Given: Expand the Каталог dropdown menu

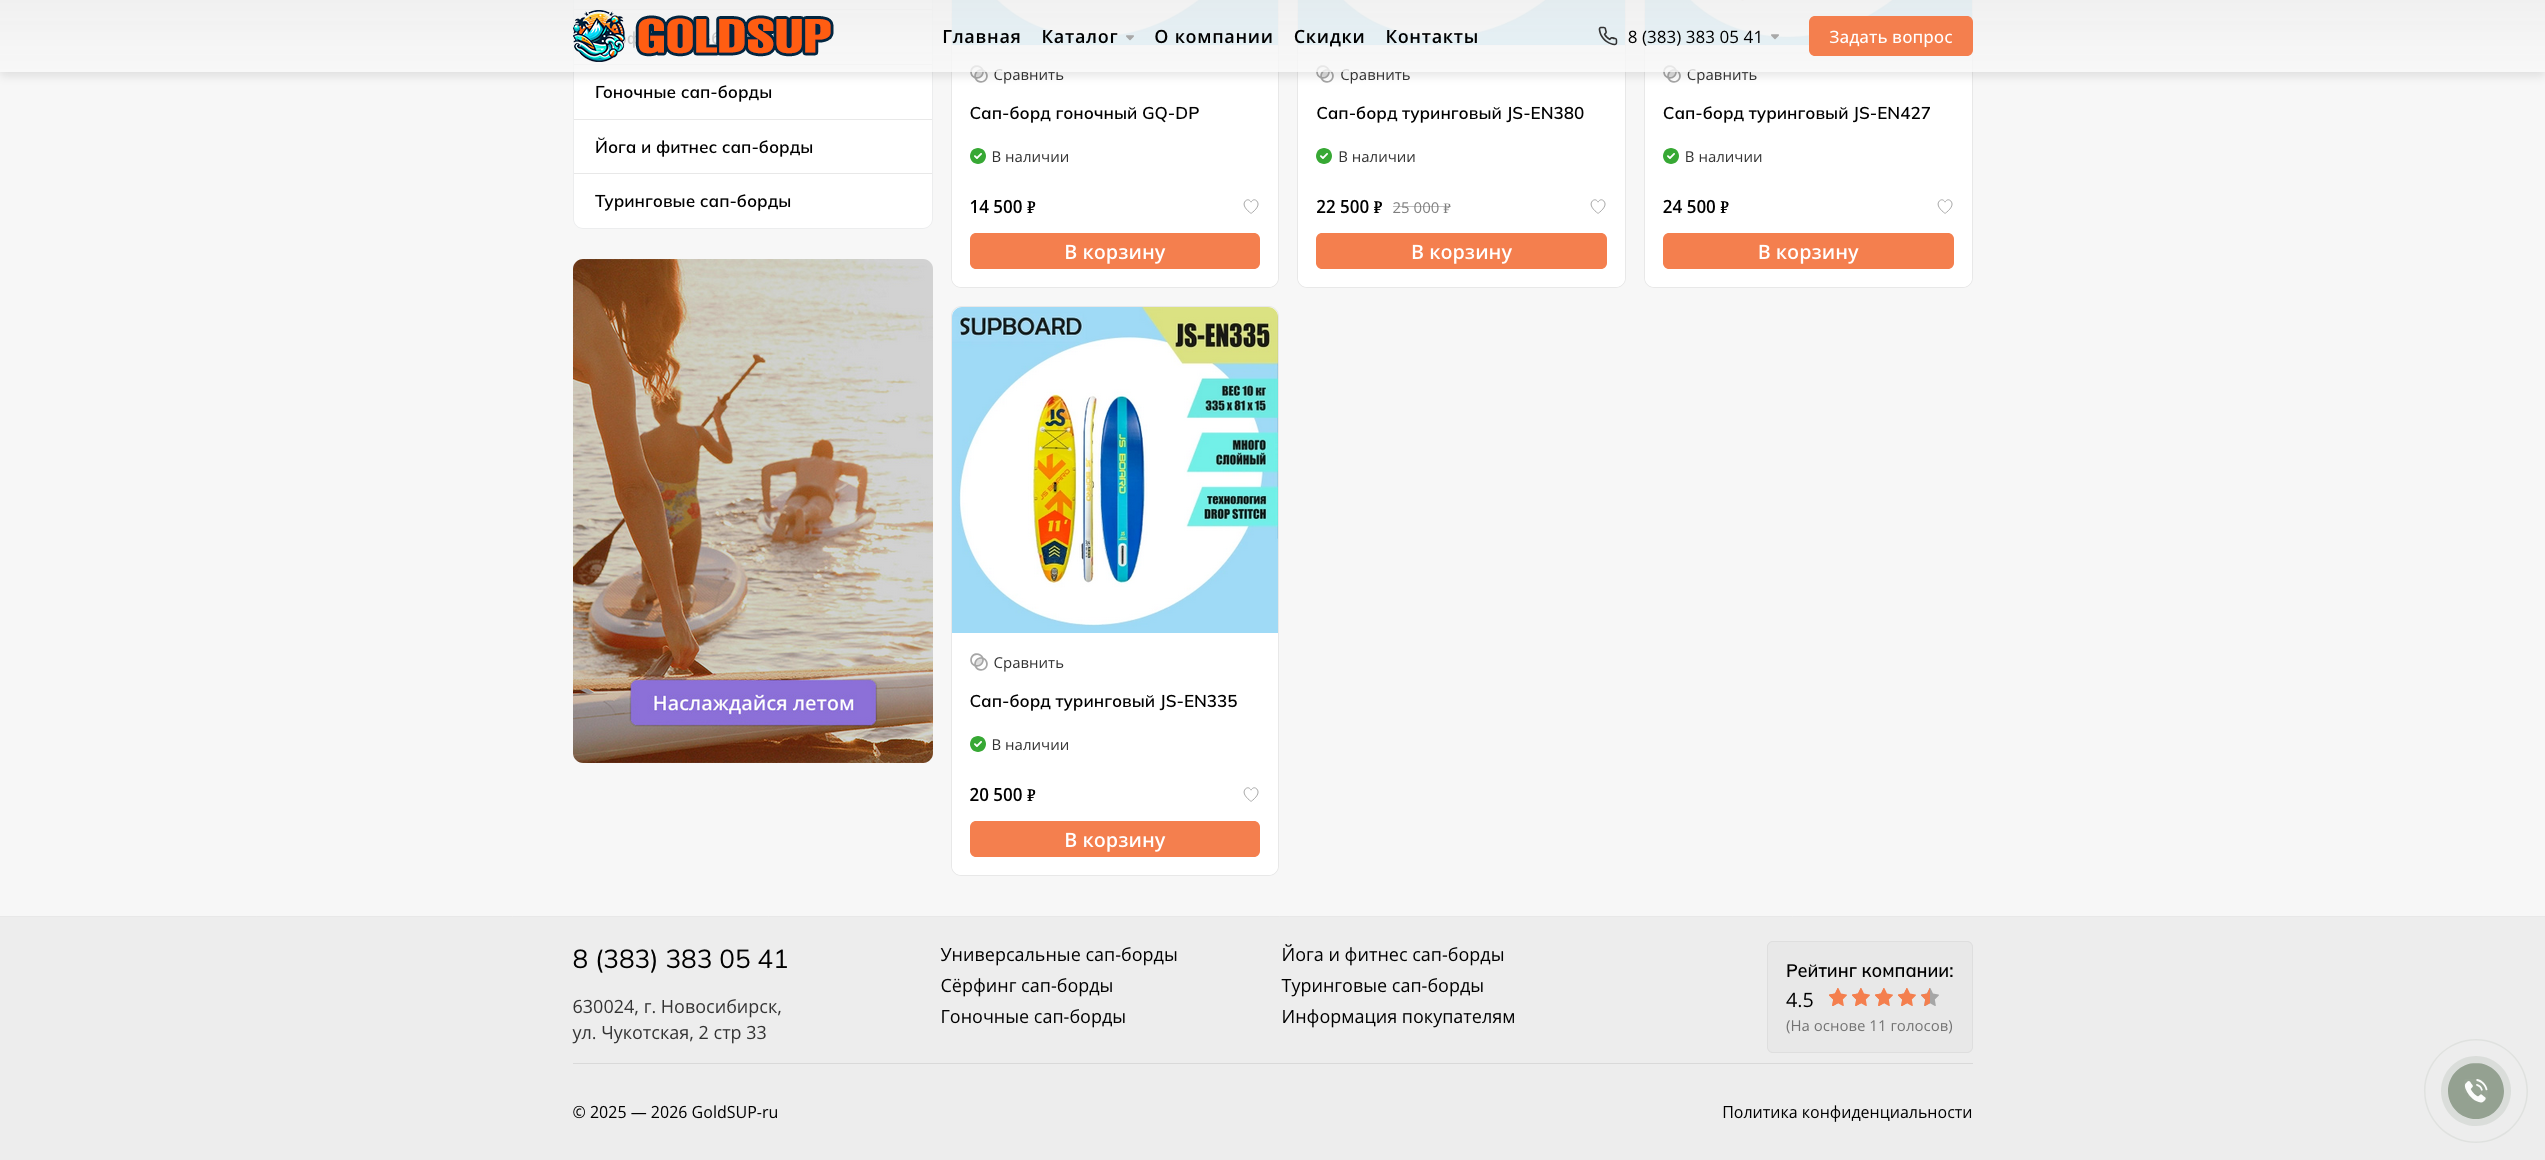Looking at the screenshot, I should pyautogui.click(x=1088, y=37).
